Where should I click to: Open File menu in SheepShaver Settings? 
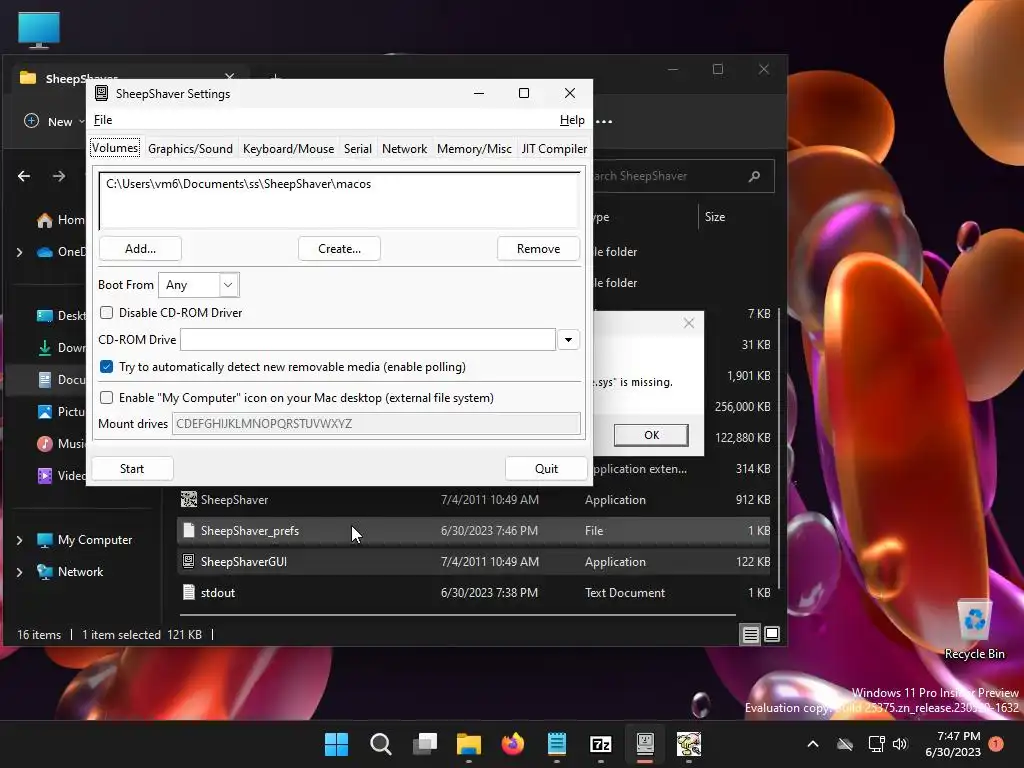coord(103,120)
